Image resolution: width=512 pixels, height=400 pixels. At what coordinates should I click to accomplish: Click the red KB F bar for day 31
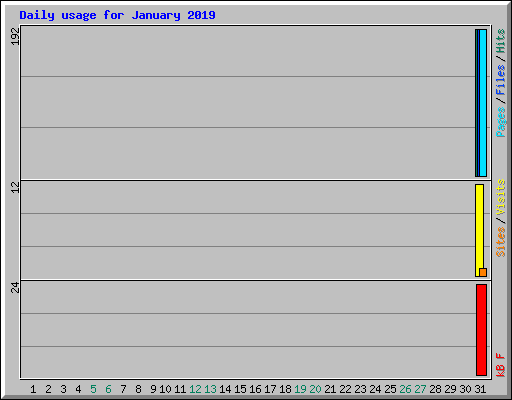[x=481, y=330]
